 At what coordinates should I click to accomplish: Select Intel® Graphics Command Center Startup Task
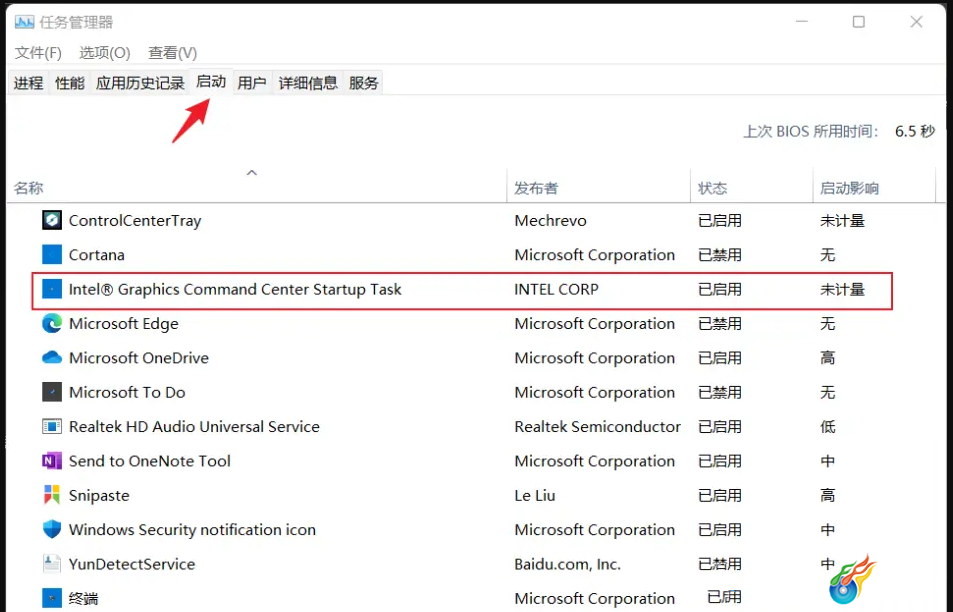(235, 289)
